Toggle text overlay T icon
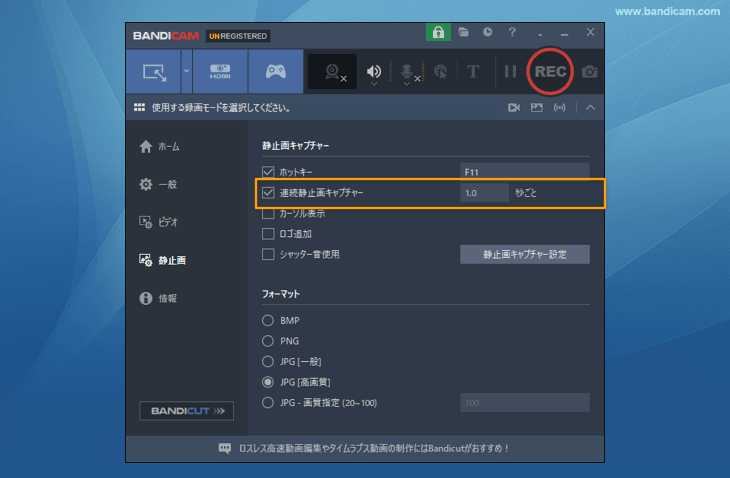Image resolution: width=730 pixels, height=478 pixels. (473, 72)
